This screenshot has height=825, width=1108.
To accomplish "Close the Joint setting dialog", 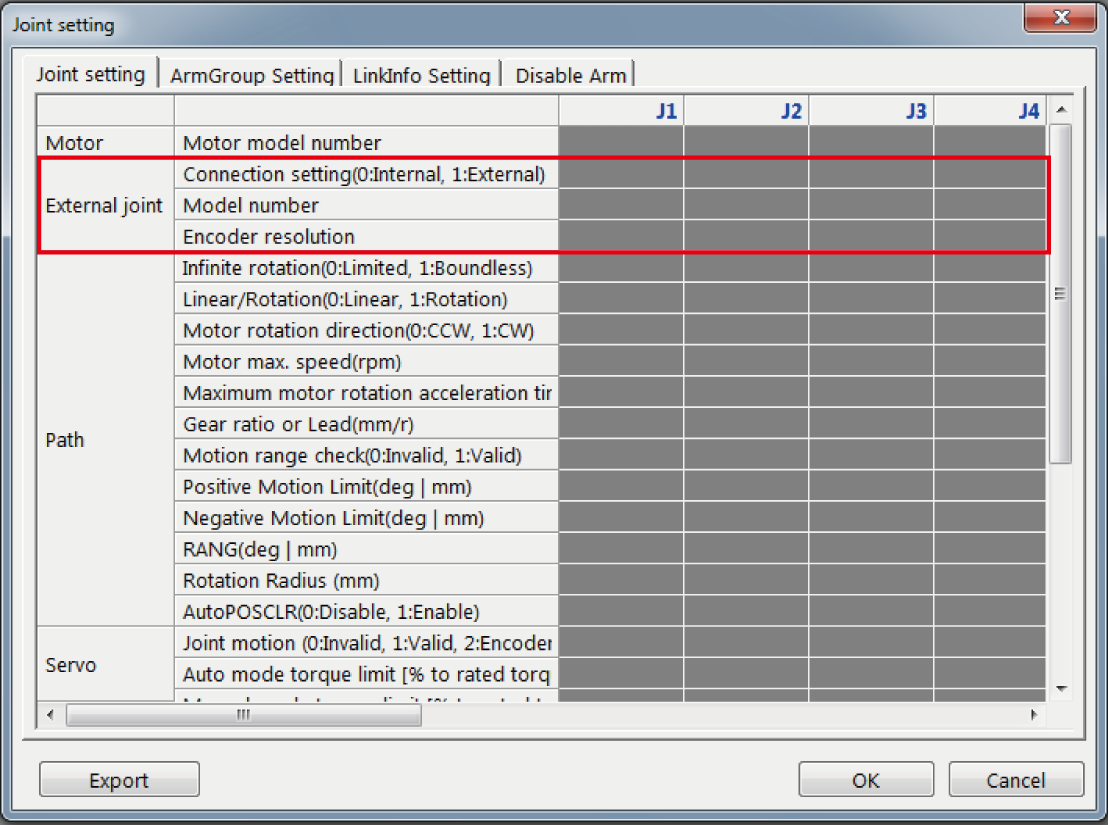I will [1061, 18].
